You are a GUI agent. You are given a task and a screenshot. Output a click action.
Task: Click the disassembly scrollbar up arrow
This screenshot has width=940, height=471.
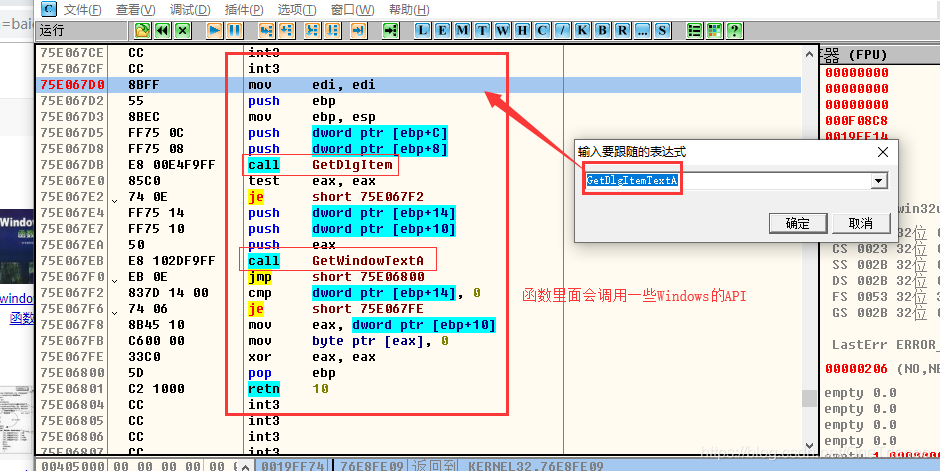(809, 54)
